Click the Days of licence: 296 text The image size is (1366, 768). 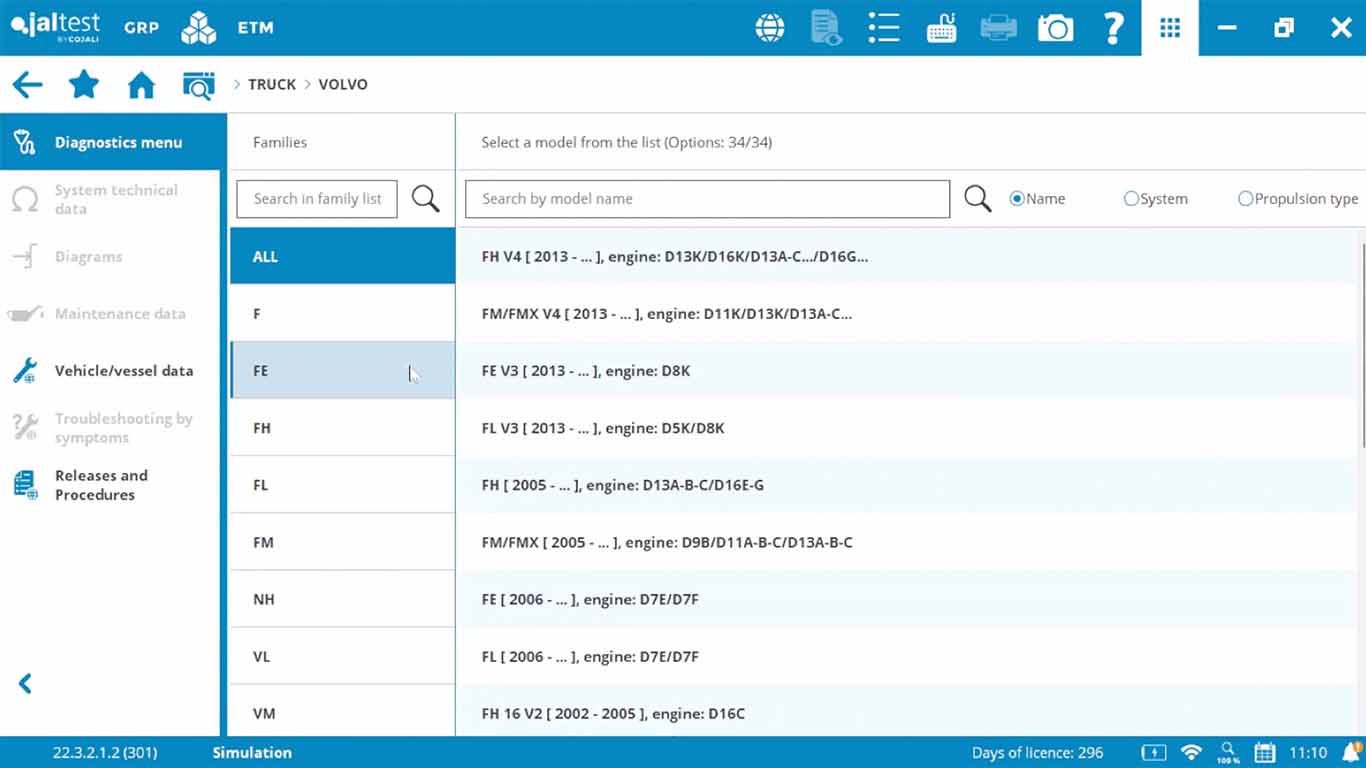pos(1037,753)
